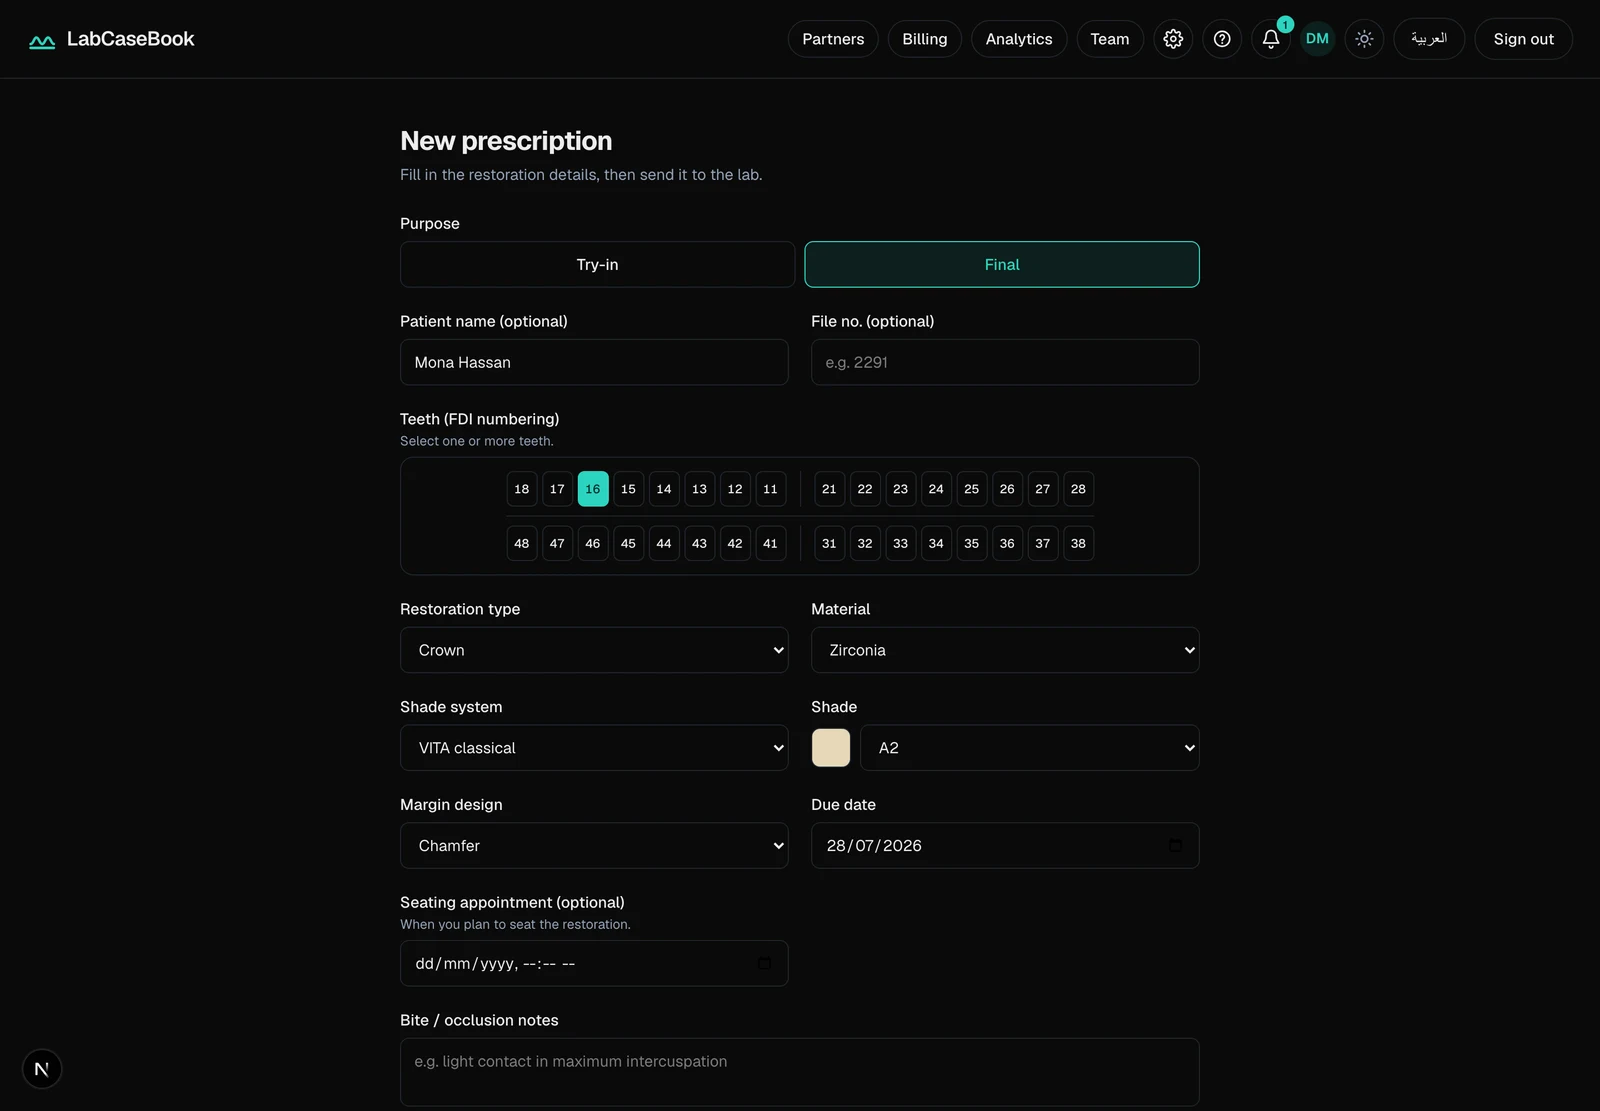Select the Final purpose
The image size is (1600, 1111).
tap(1002, 265)
